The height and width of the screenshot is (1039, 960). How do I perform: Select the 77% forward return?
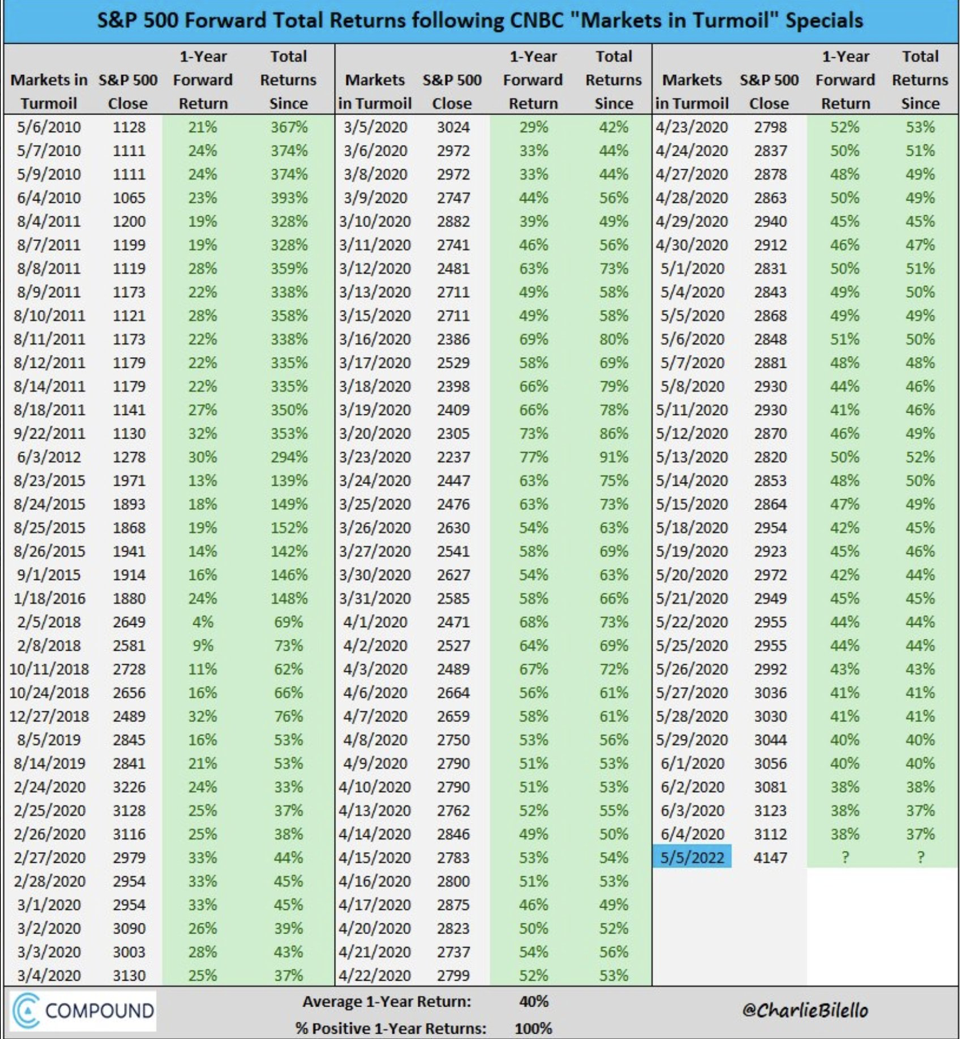533,457
